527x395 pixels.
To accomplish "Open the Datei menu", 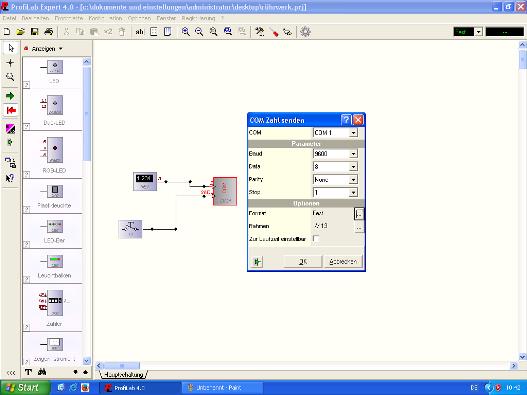I will click(x=9, y=18).
